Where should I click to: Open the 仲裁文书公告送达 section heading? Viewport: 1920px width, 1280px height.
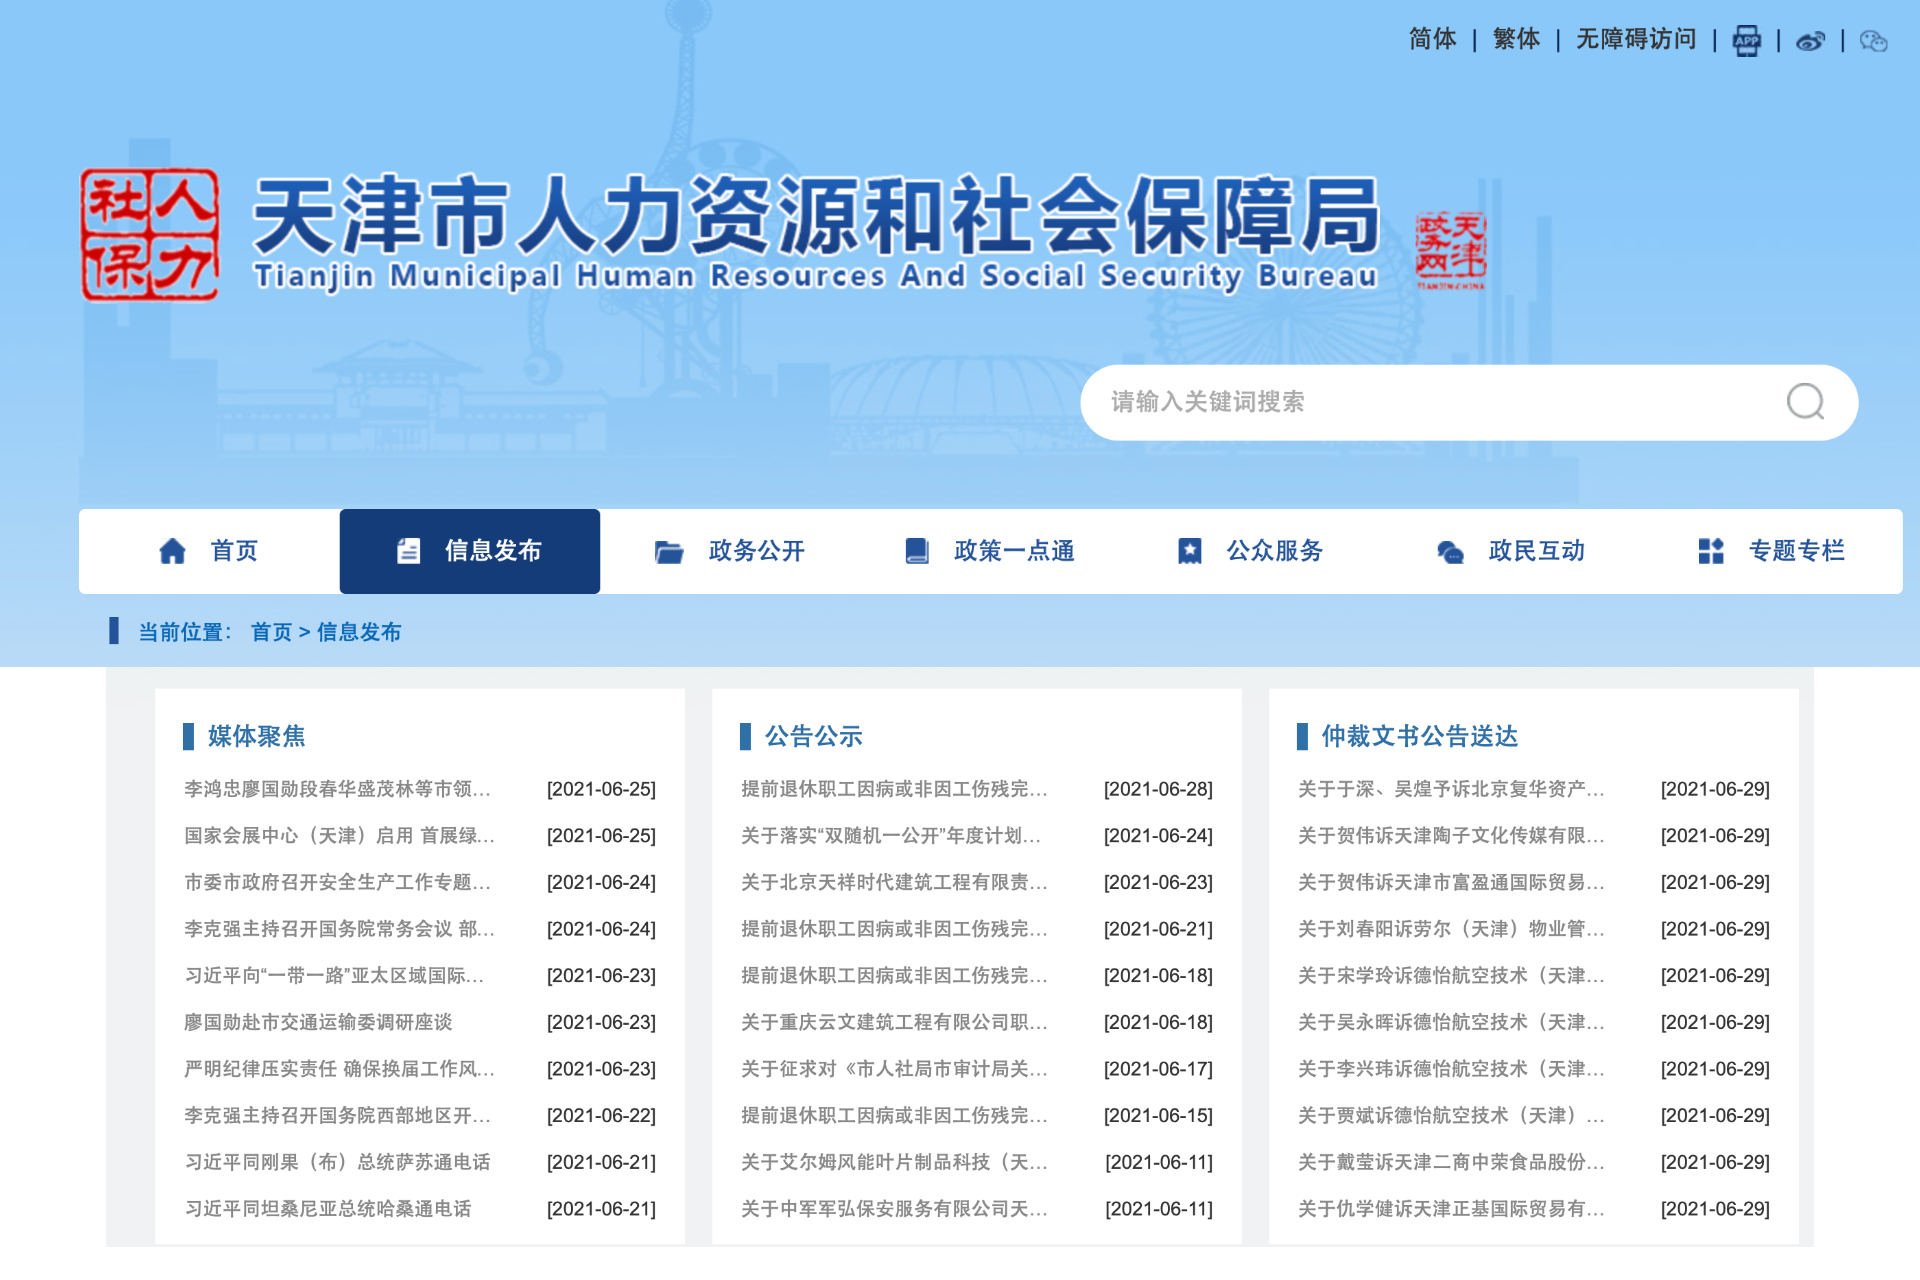point(1419,736)
